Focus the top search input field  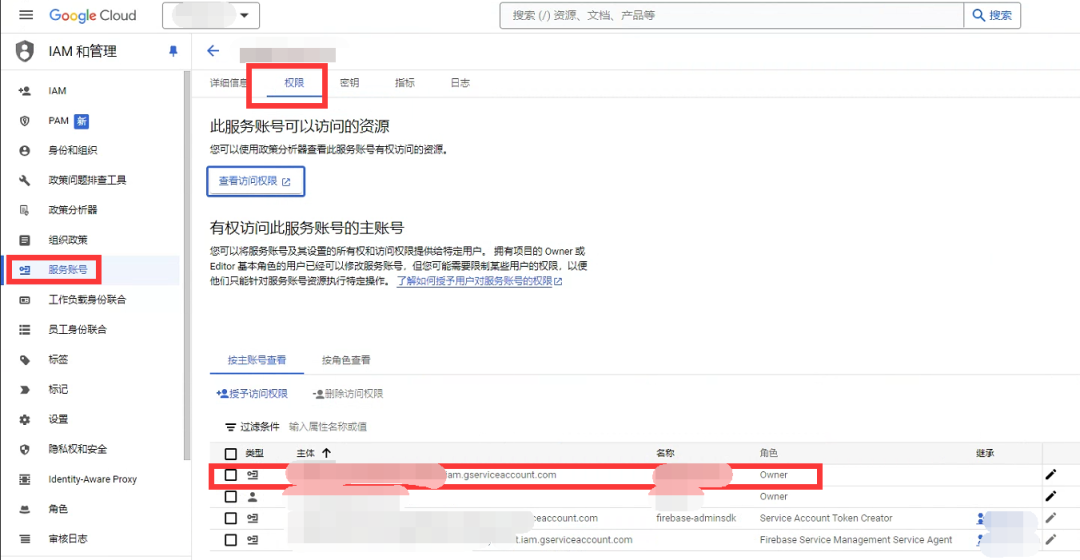point(731,15)
